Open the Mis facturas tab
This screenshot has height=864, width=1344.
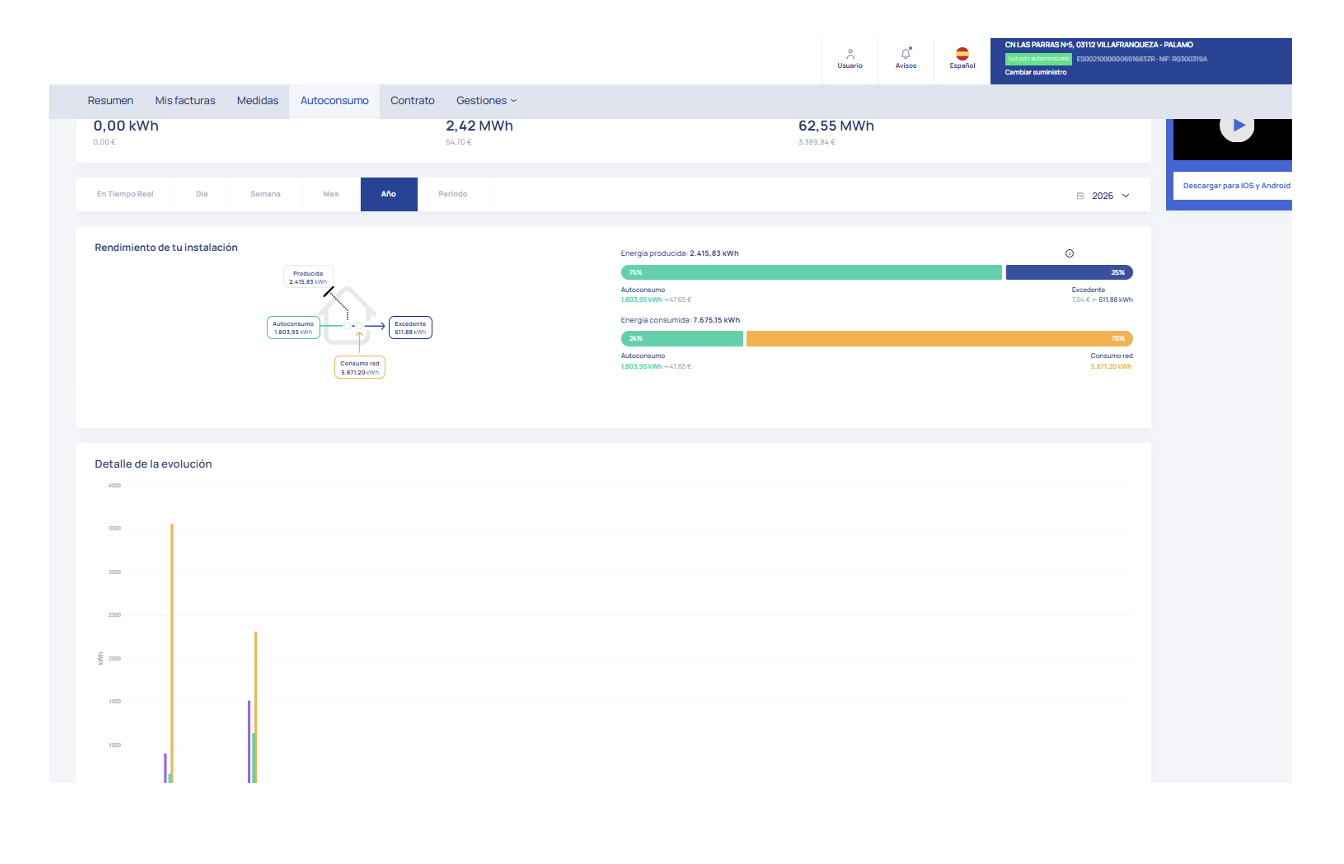tap(185, 101)
